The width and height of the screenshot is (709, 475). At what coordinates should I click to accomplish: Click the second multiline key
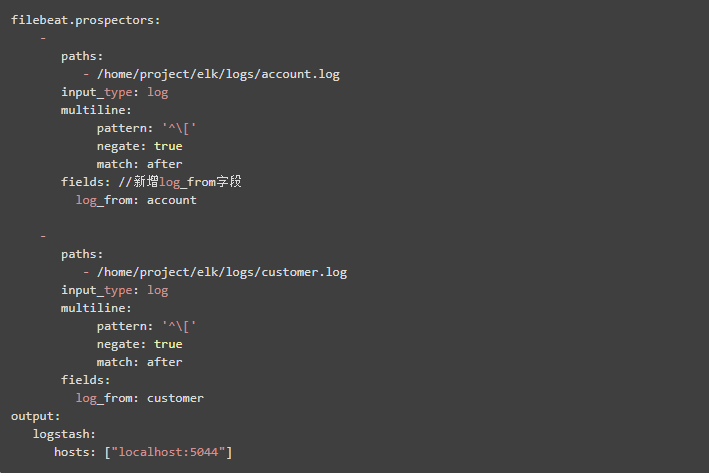tap(96, 308)
